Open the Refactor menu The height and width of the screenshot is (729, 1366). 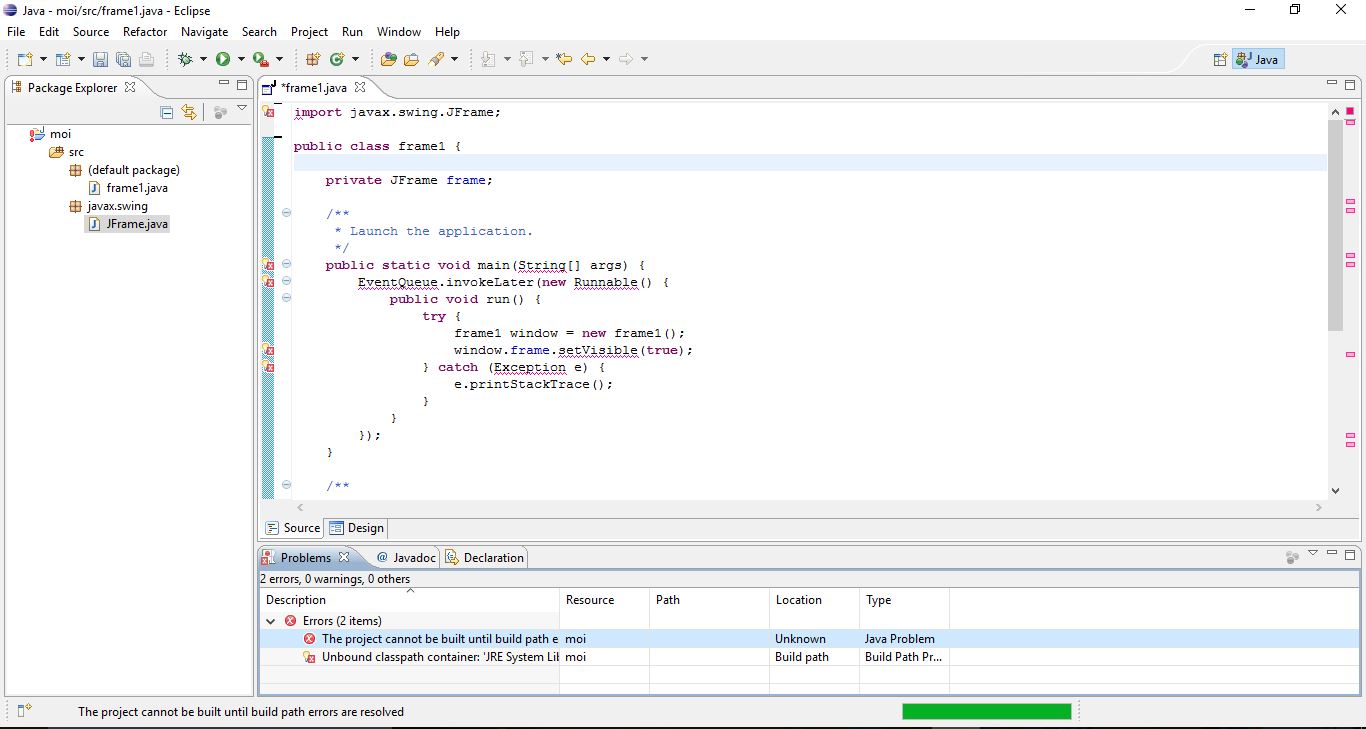pos(145,31)
